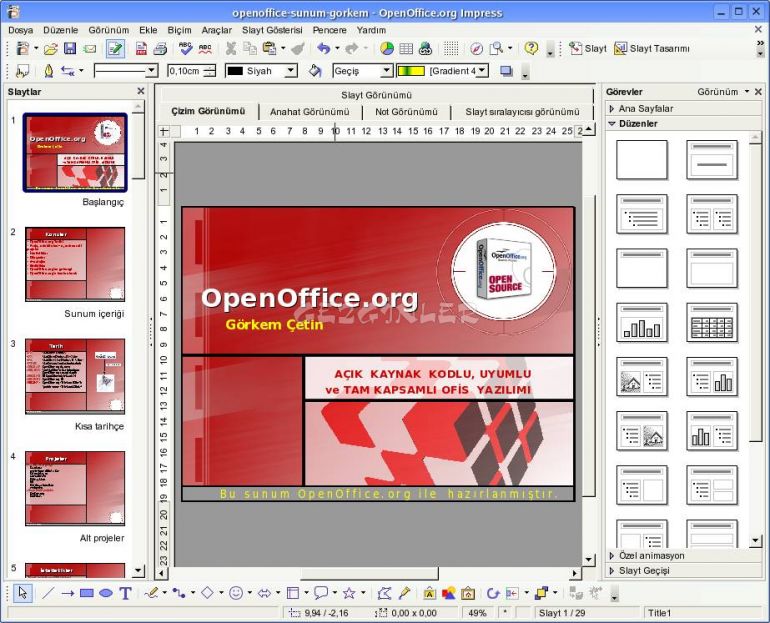
Task: Select slide 4 thumbnail Alt projeler
Action: click(75, 488)
